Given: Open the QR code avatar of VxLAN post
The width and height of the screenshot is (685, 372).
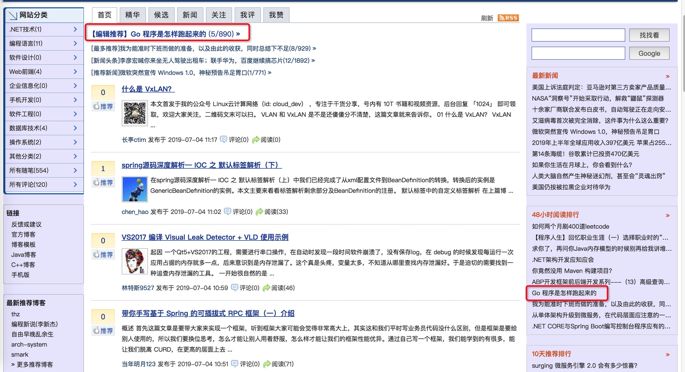Looking at the screenshot, I should [x=135, y=113].
